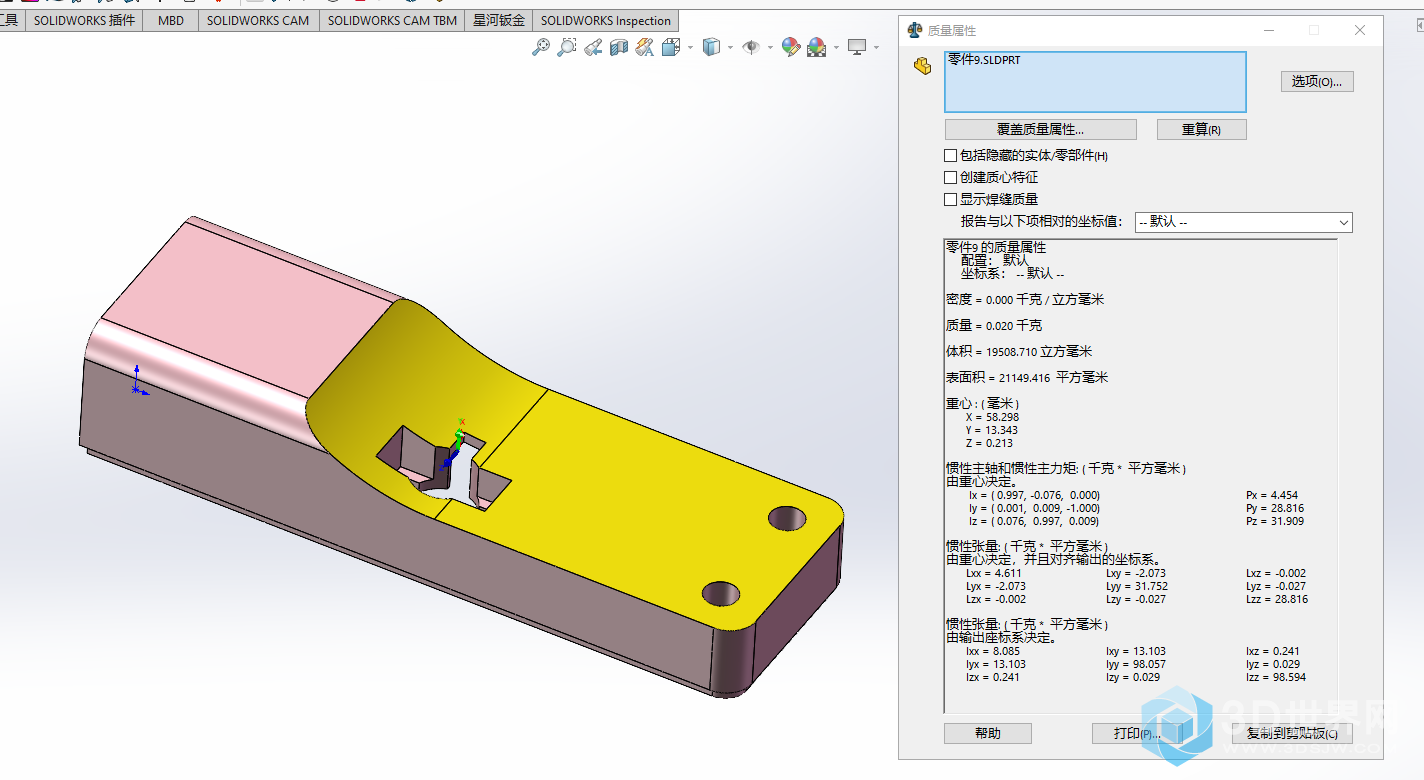Check 包括隐藏的实体/零部件 checkbox
The width and height of the screenshot is (1424, 780).
click(951, 156)
